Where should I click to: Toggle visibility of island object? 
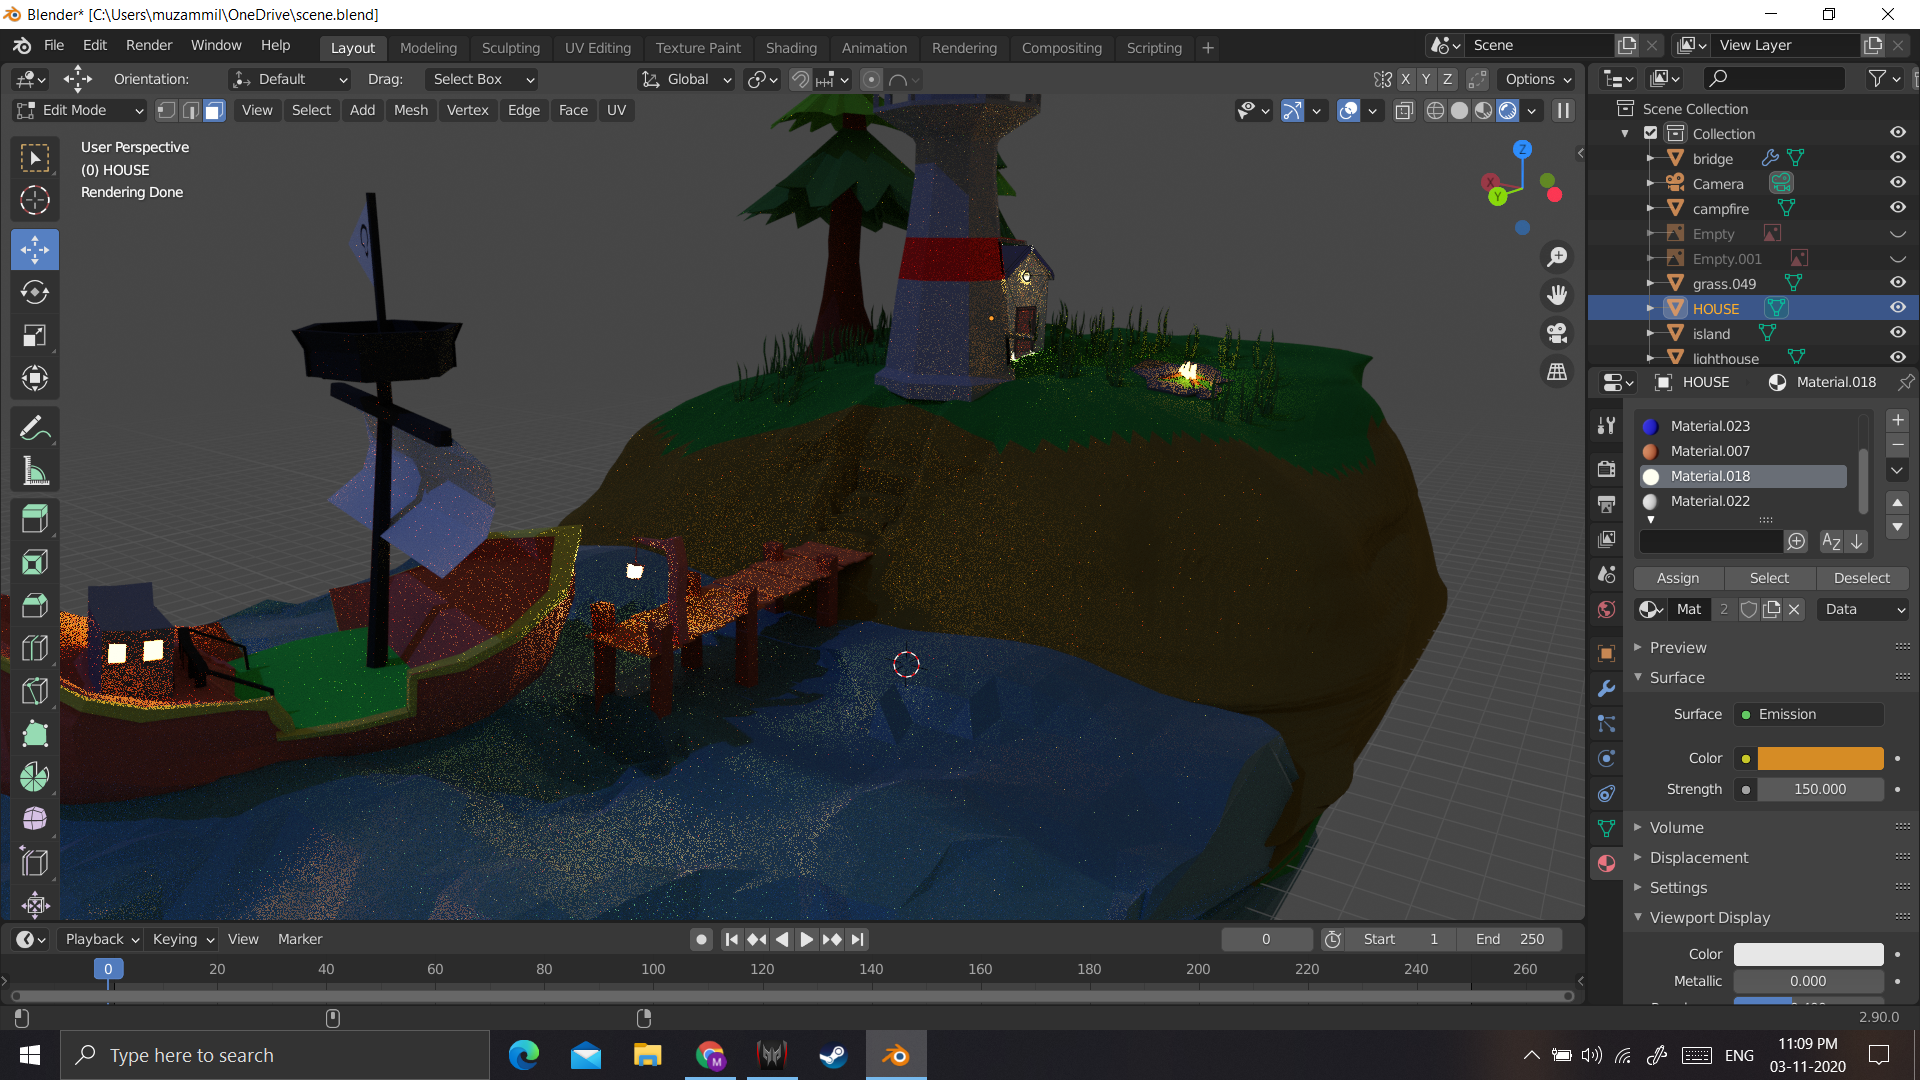coord(1898,332)
